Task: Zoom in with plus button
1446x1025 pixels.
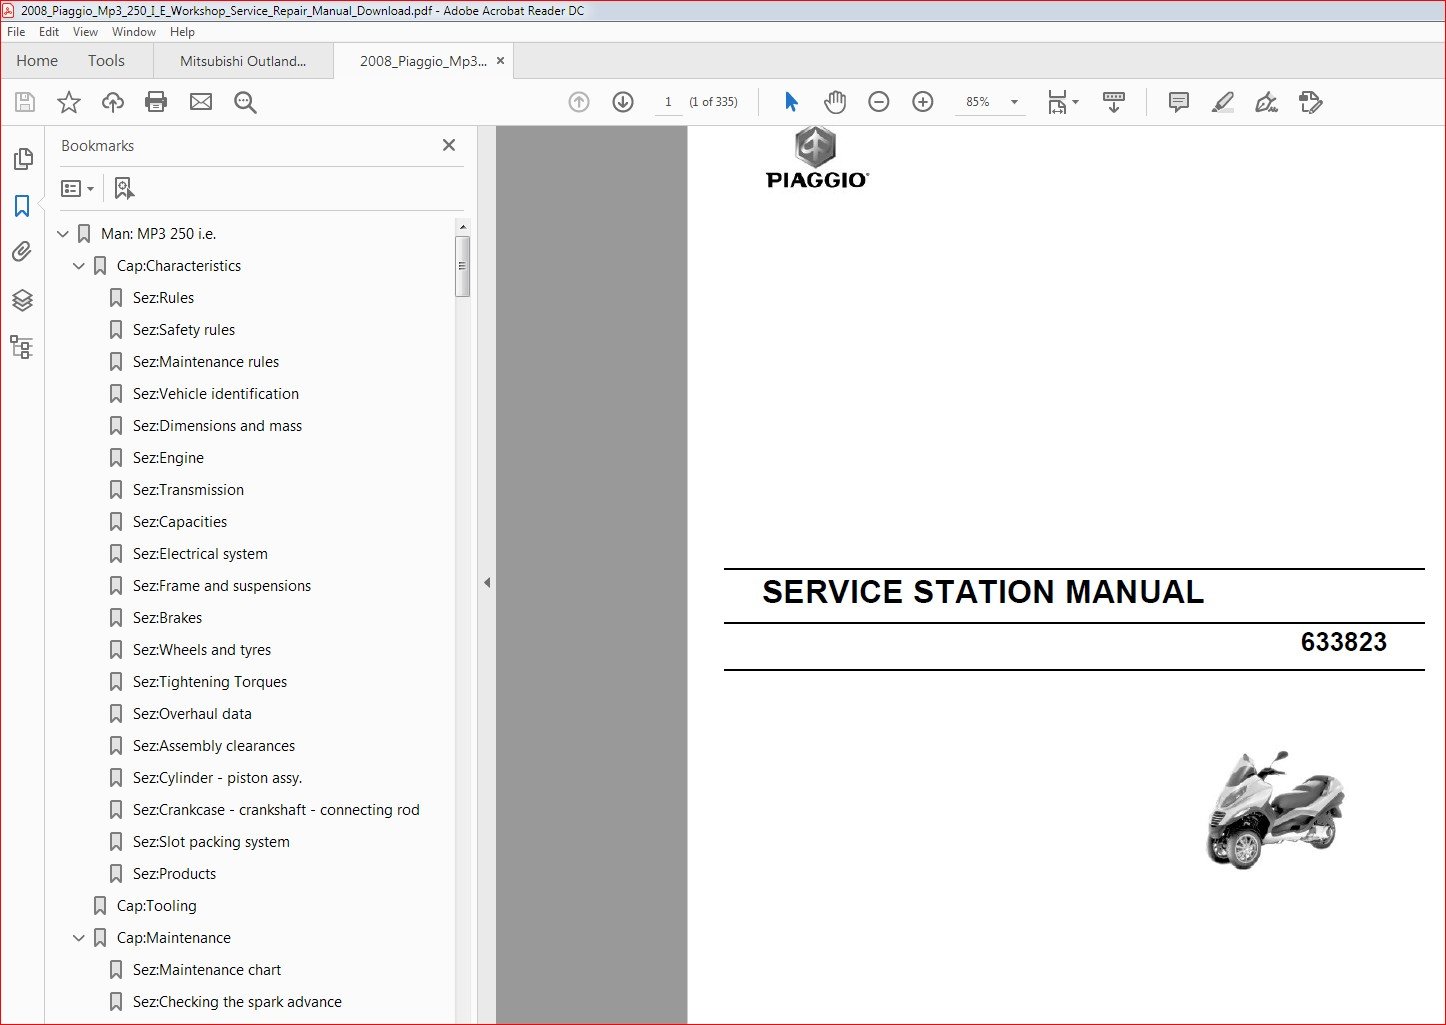Action: [x=923, y=102]
